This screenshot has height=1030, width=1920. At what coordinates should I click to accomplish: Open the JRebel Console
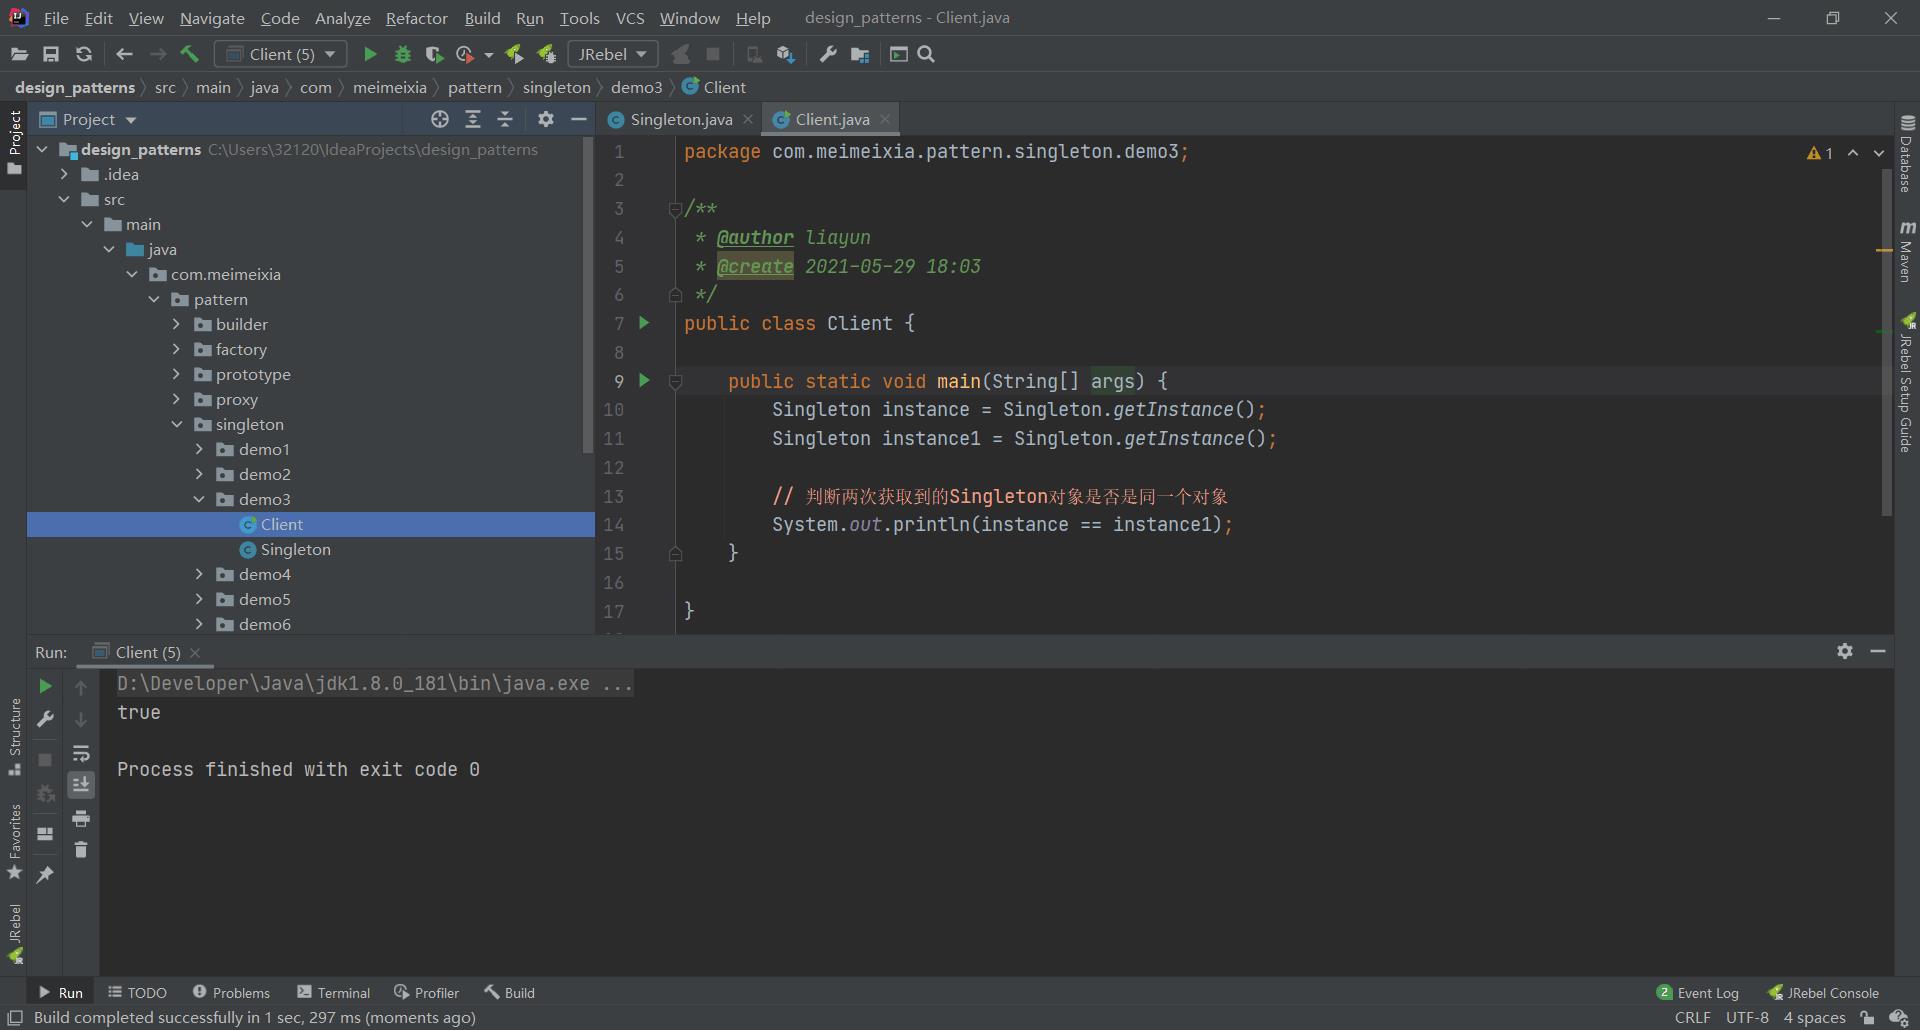(x=1824, y=992)
